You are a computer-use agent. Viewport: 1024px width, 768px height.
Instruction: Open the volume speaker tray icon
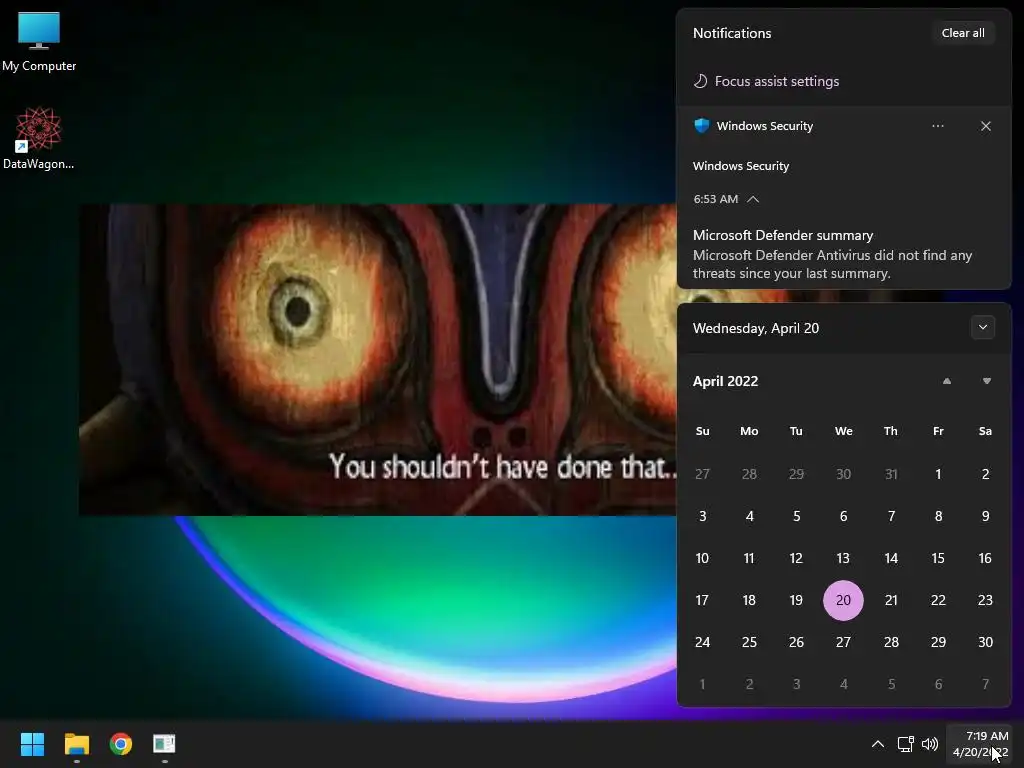929,744
